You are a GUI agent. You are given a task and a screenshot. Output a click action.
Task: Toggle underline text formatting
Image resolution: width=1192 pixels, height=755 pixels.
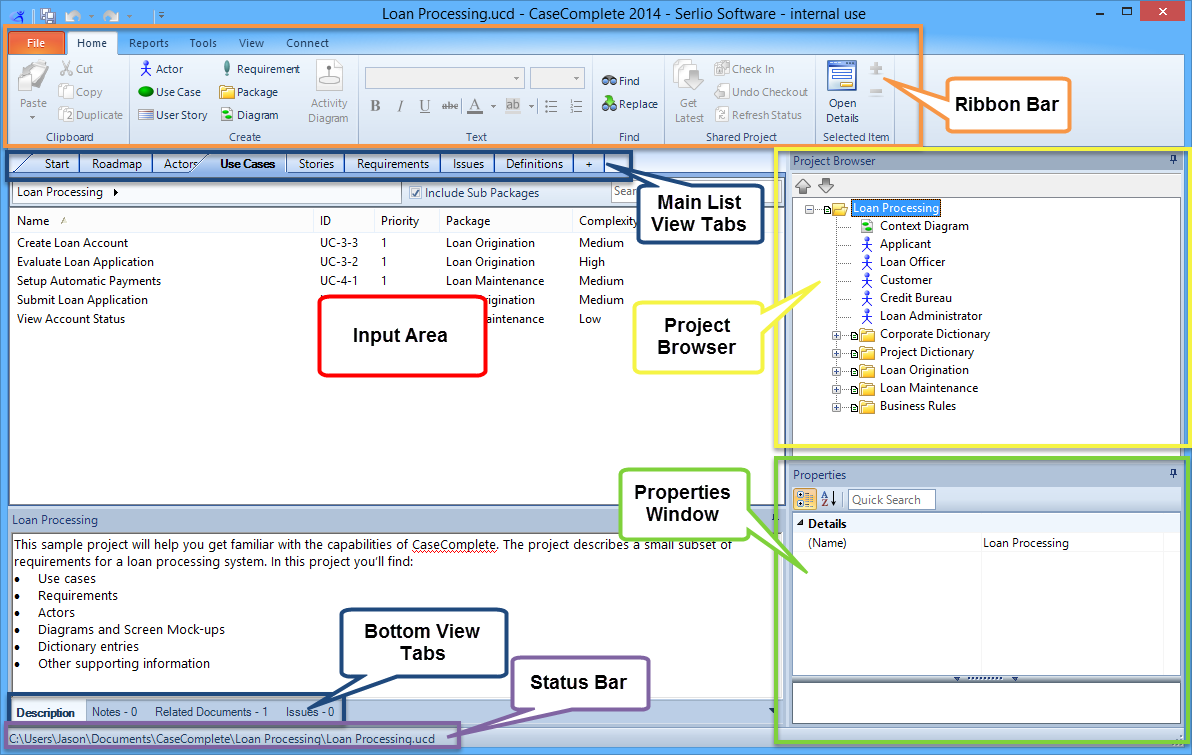coord(425,106)
